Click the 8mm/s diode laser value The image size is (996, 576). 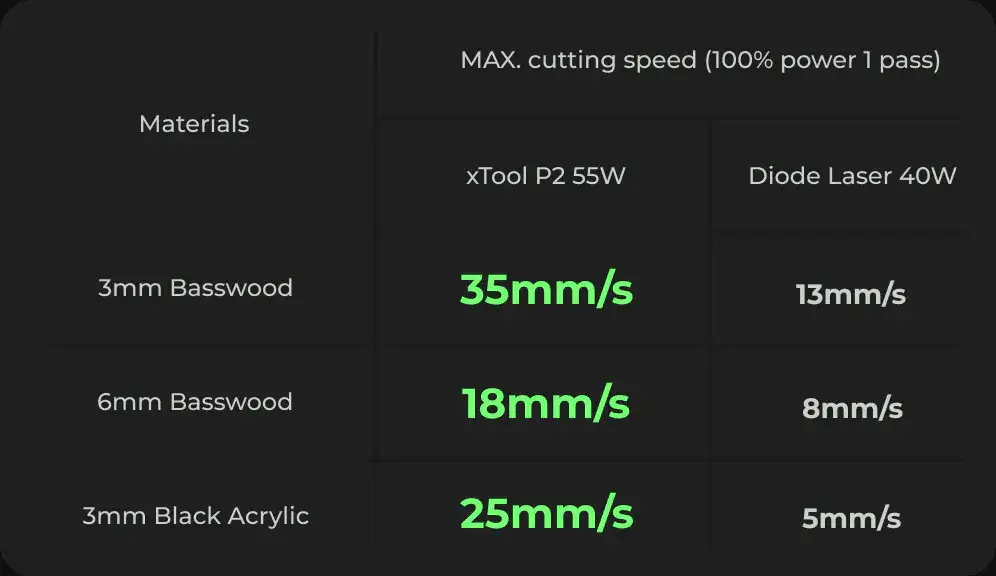click(x=852, y=408)
